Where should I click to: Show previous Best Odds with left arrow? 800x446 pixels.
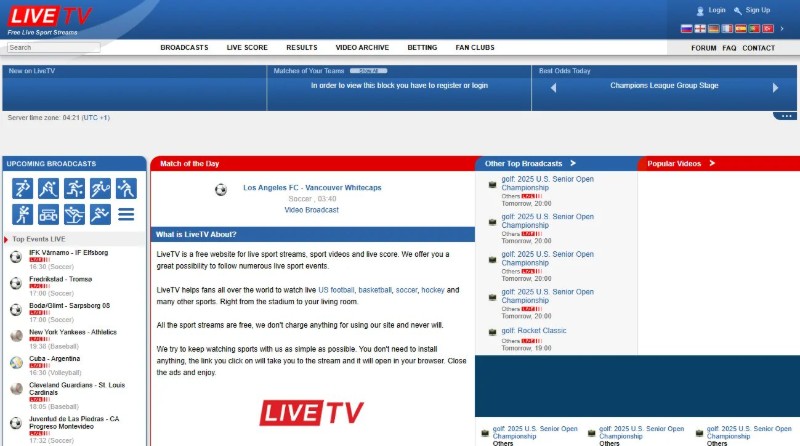[553, 88]
